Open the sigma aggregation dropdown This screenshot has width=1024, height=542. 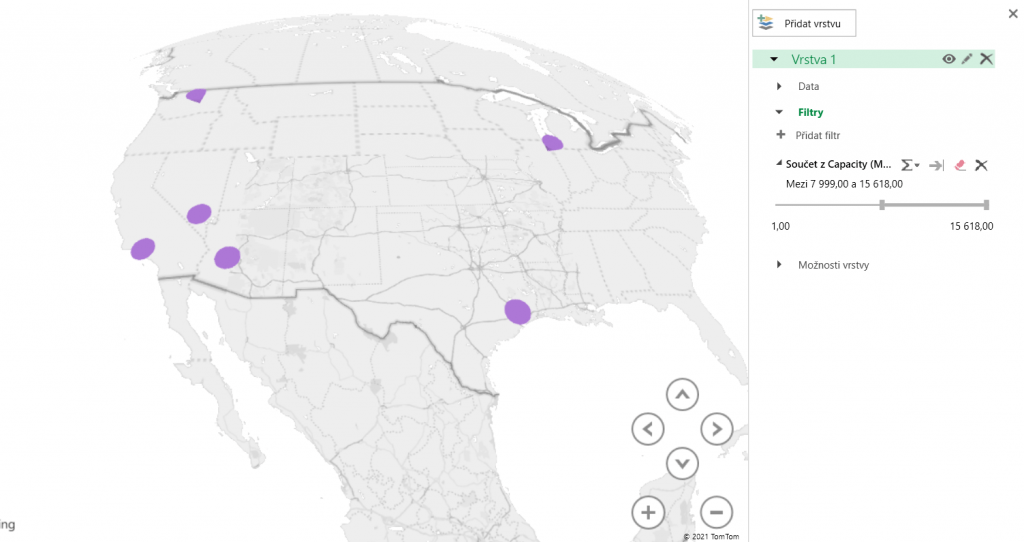click(910, 165)
